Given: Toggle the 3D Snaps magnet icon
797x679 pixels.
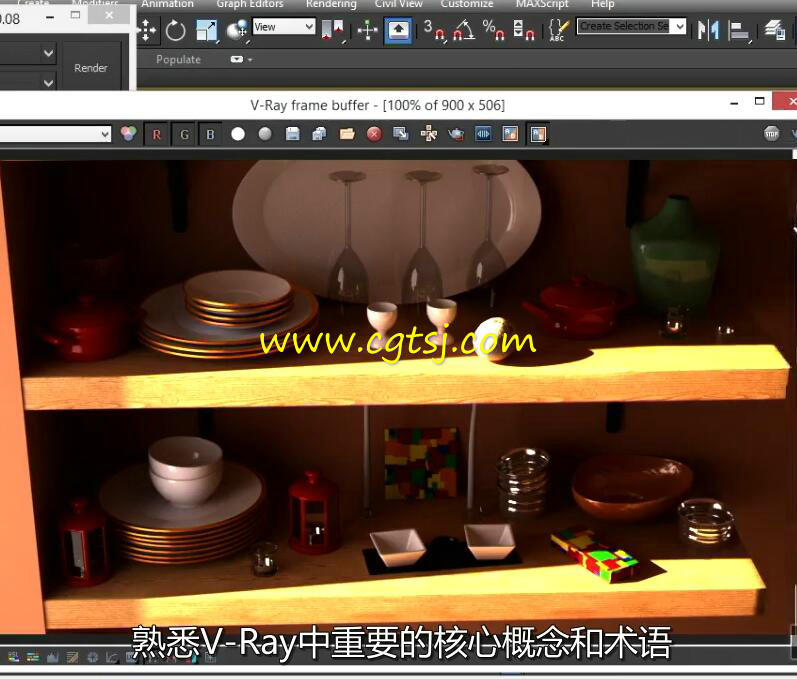Looking at the screenshot, I should [435, 30].
